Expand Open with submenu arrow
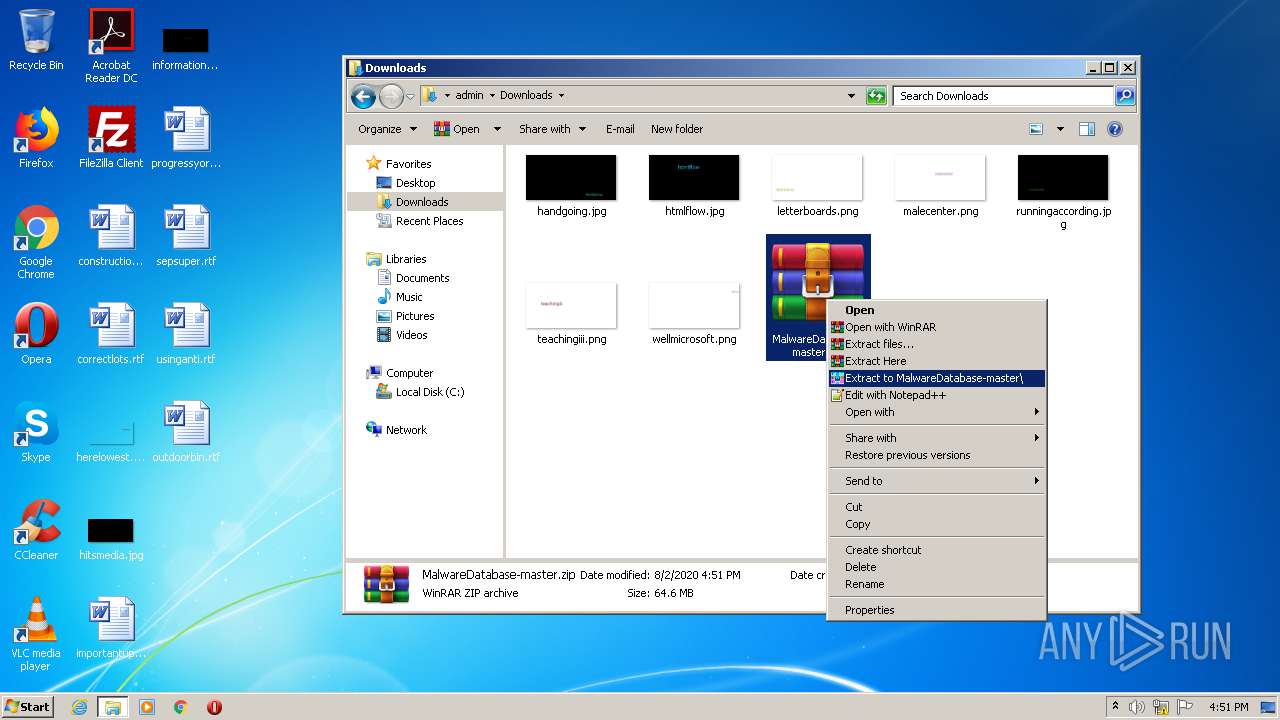Screen dimensions: 1280x720 click(1036, 412)
